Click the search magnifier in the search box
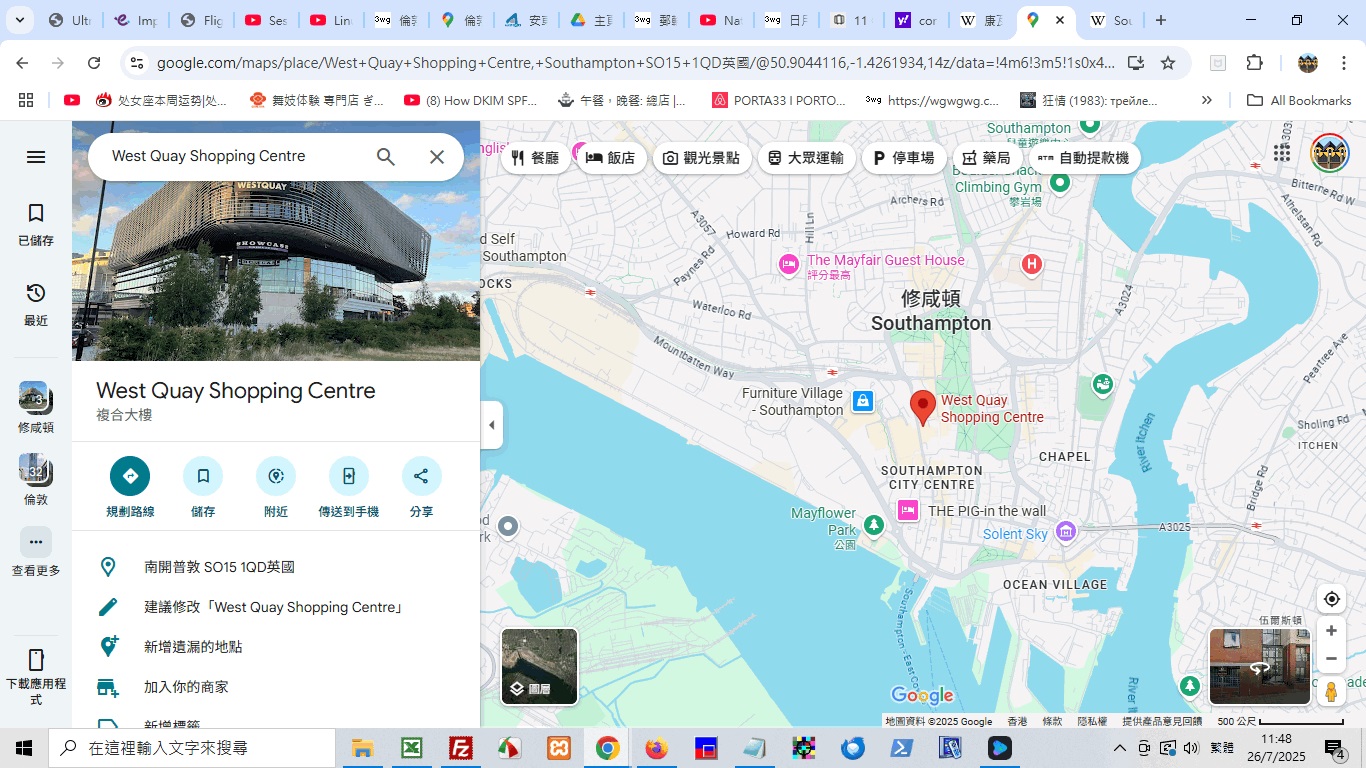 (x=386, y=157)
